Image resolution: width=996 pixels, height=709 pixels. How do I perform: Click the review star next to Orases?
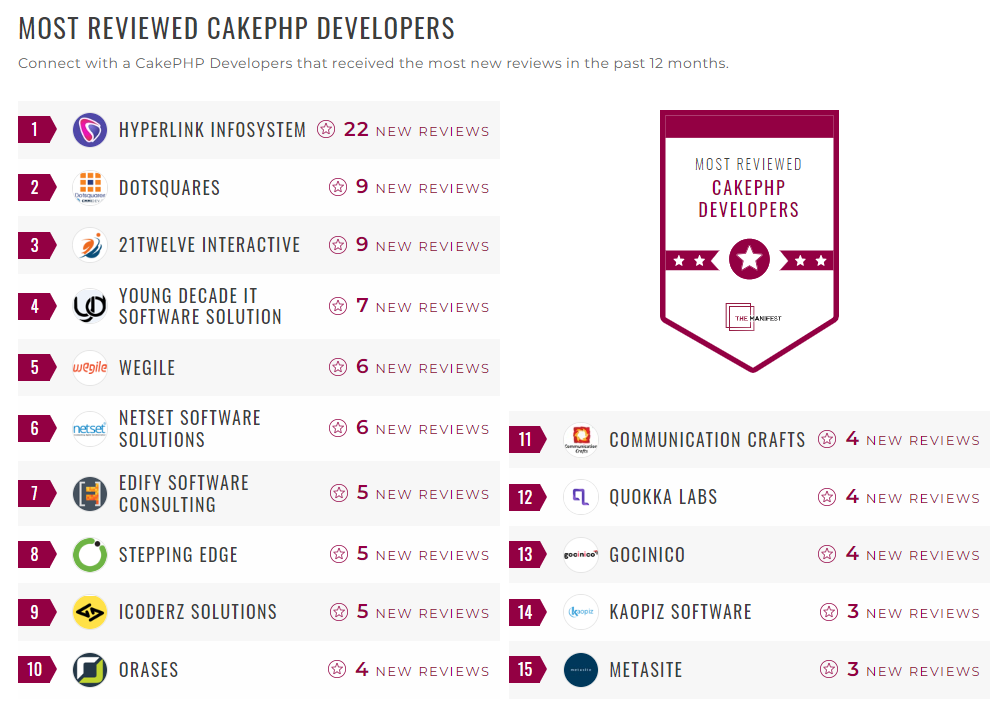pyautogui.click(x=338, y=670)
